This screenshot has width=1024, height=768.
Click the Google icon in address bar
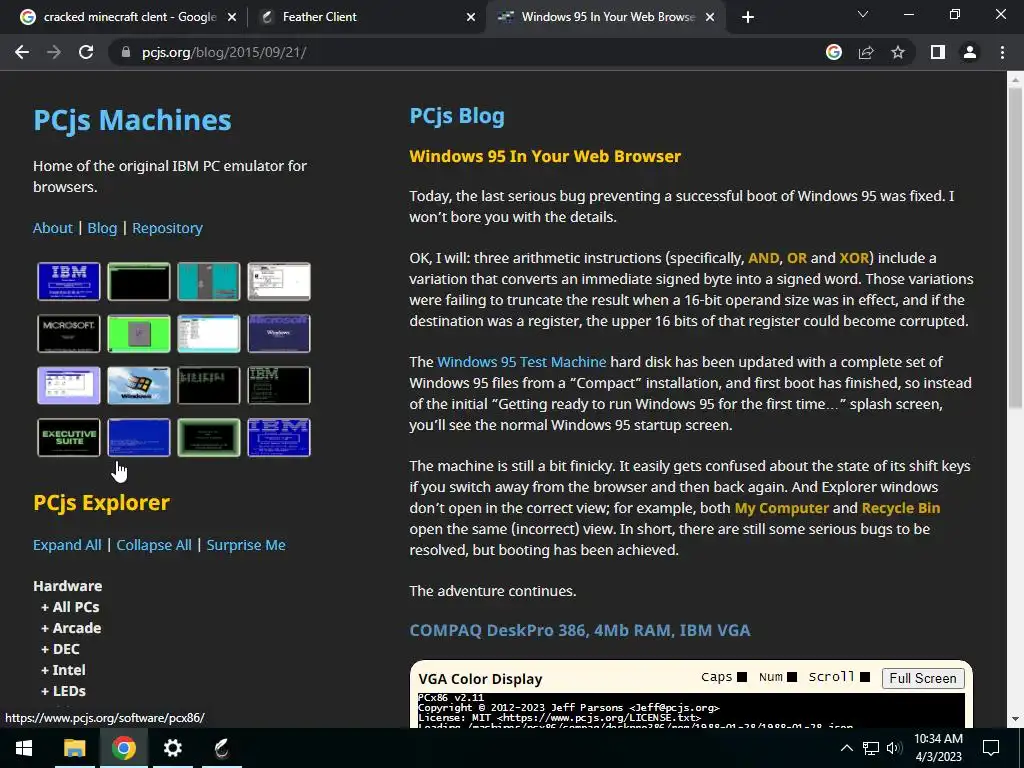833,52
